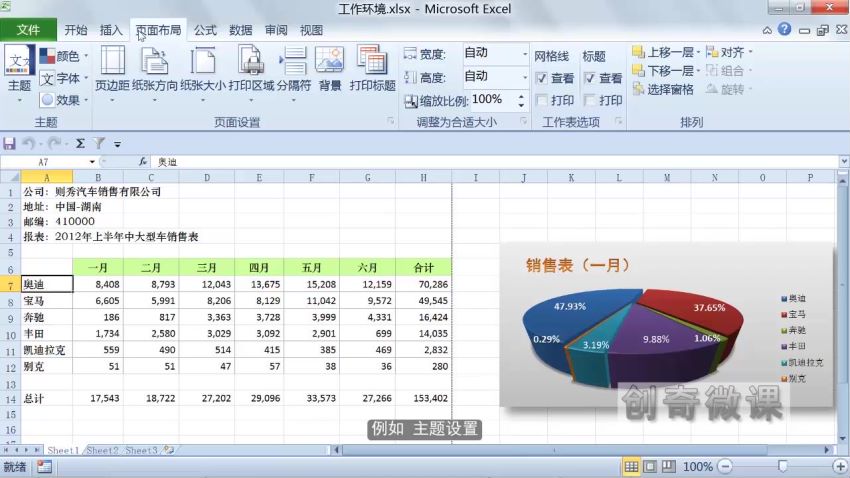850x478 pixels.
Task: Click the 100% zoom level button
Action: click(698, 466)
